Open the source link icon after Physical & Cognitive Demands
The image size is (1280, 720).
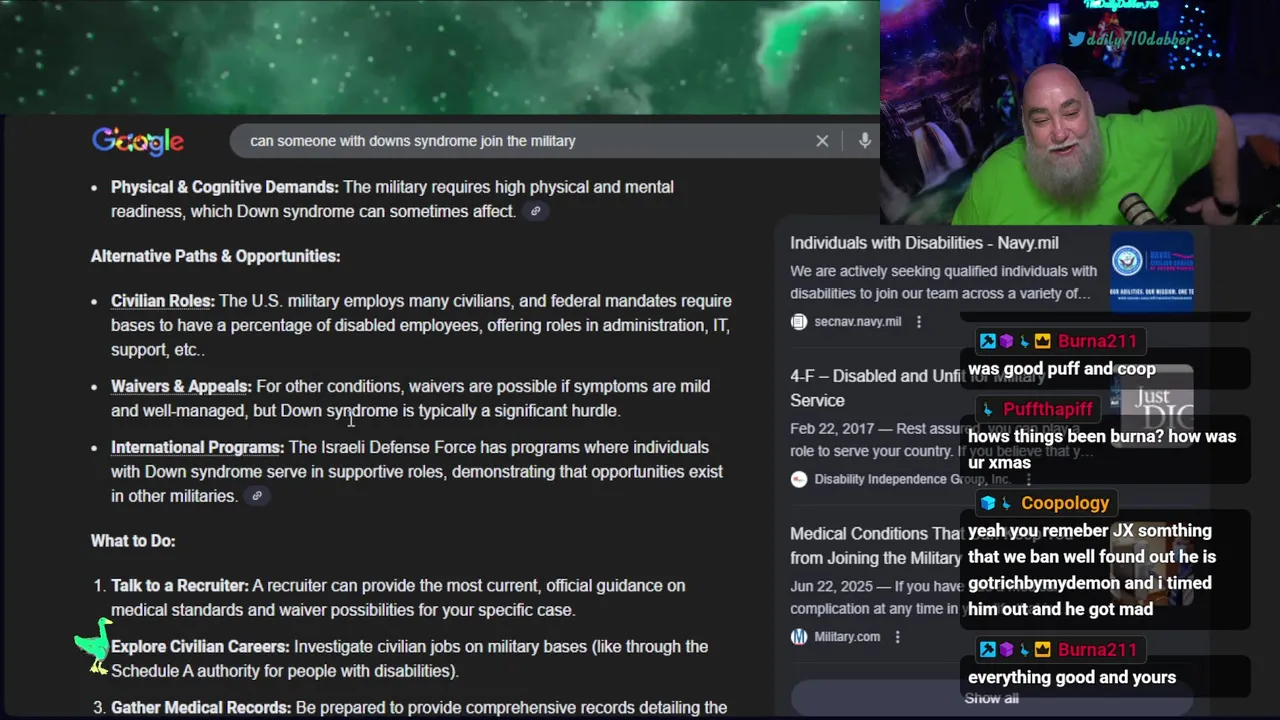pyautogui.click(x=536, y=211)
